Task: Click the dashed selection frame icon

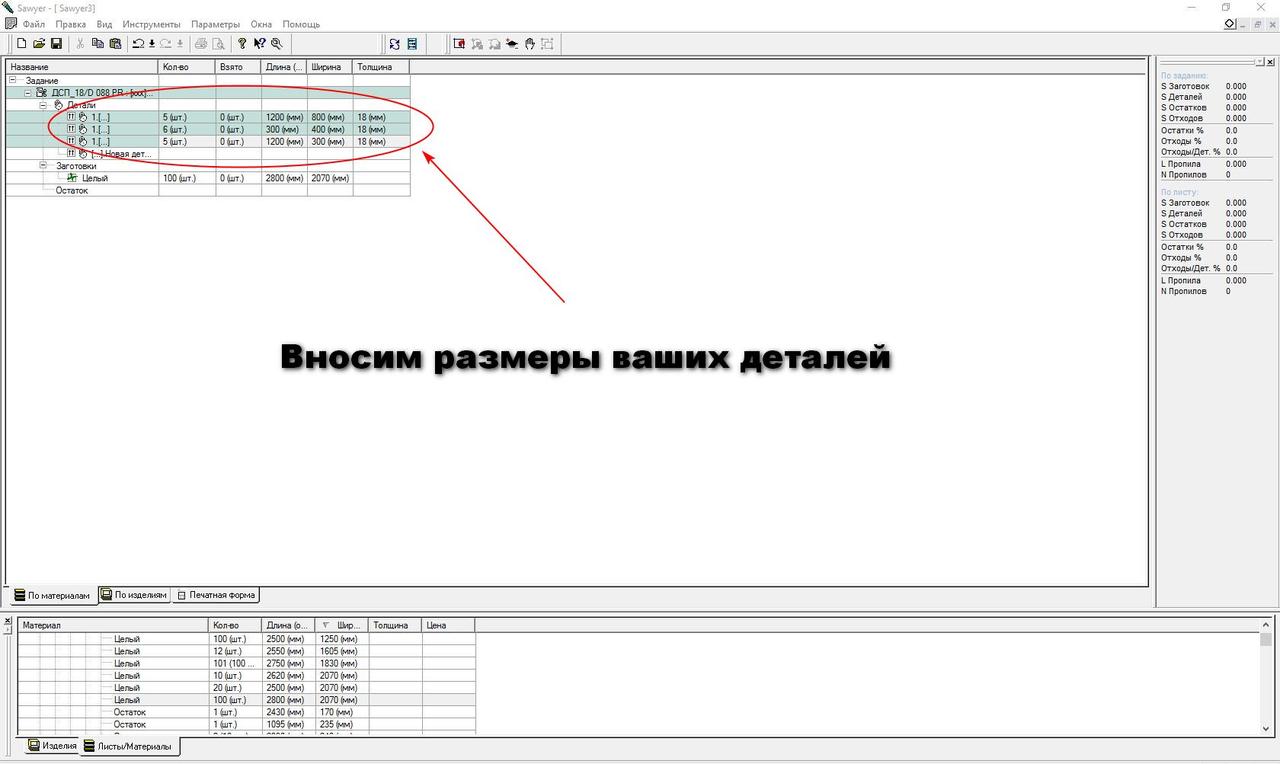Action: 548,44
